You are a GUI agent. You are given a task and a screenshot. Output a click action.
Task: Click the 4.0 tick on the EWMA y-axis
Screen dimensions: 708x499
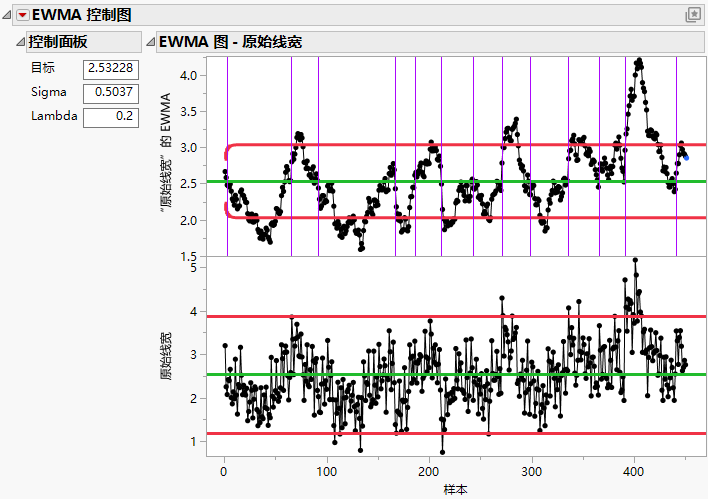pyautogui.click(x=188, y=75)
